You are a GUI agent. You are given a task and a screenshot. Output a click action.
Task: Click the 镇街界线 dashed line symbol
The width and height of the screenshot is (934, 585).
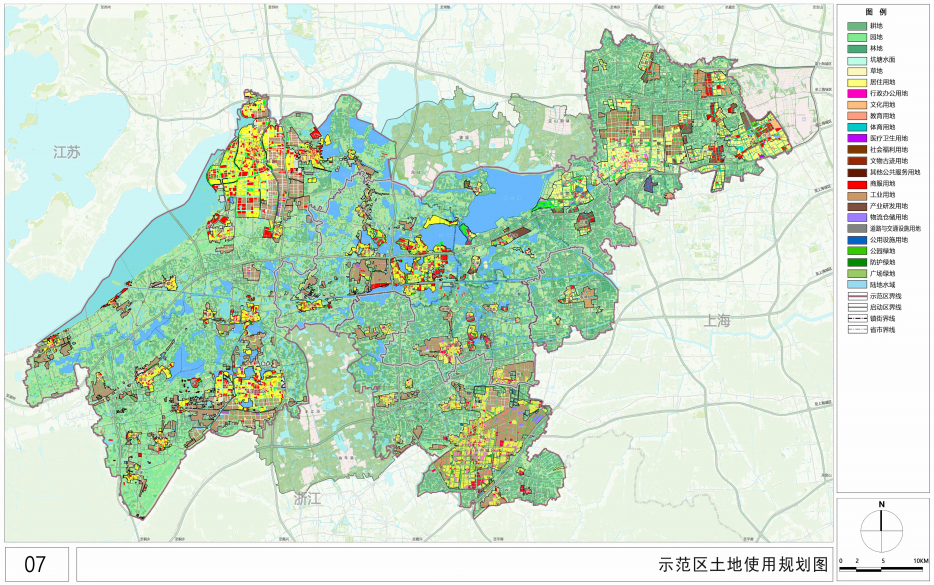point(857,319)
